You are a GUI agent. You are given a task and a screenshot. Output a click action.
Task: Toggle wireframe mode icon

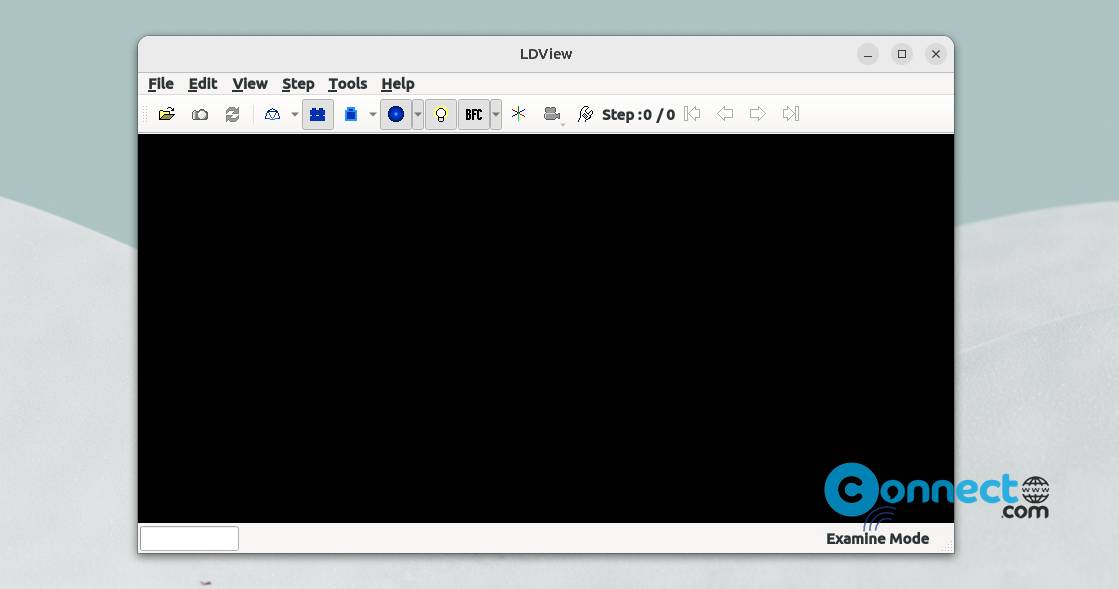click(272, 114)
